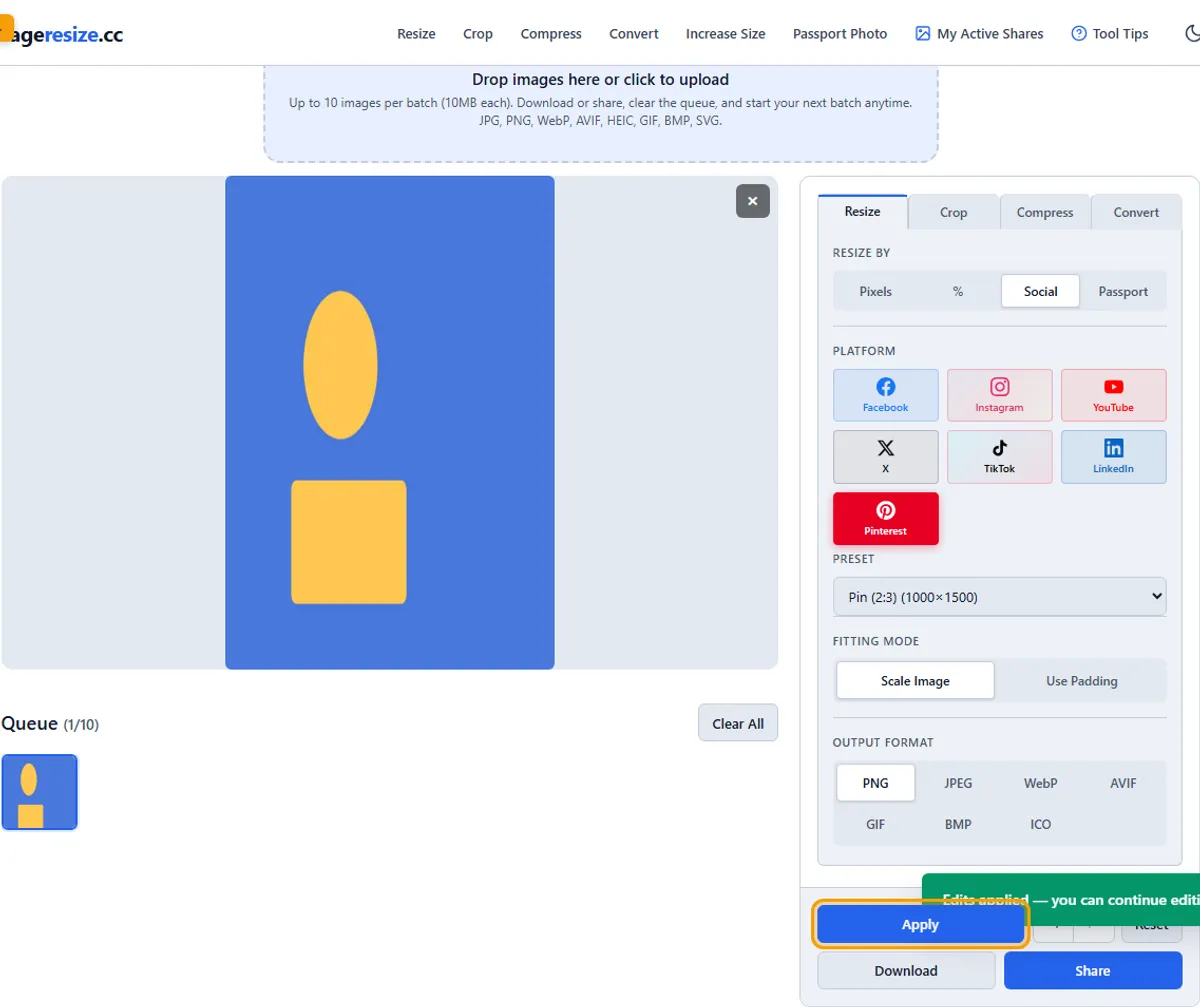The image size is (1200, 1007).
Task: Select the queued image thumbnail
Action: [39, 792]
